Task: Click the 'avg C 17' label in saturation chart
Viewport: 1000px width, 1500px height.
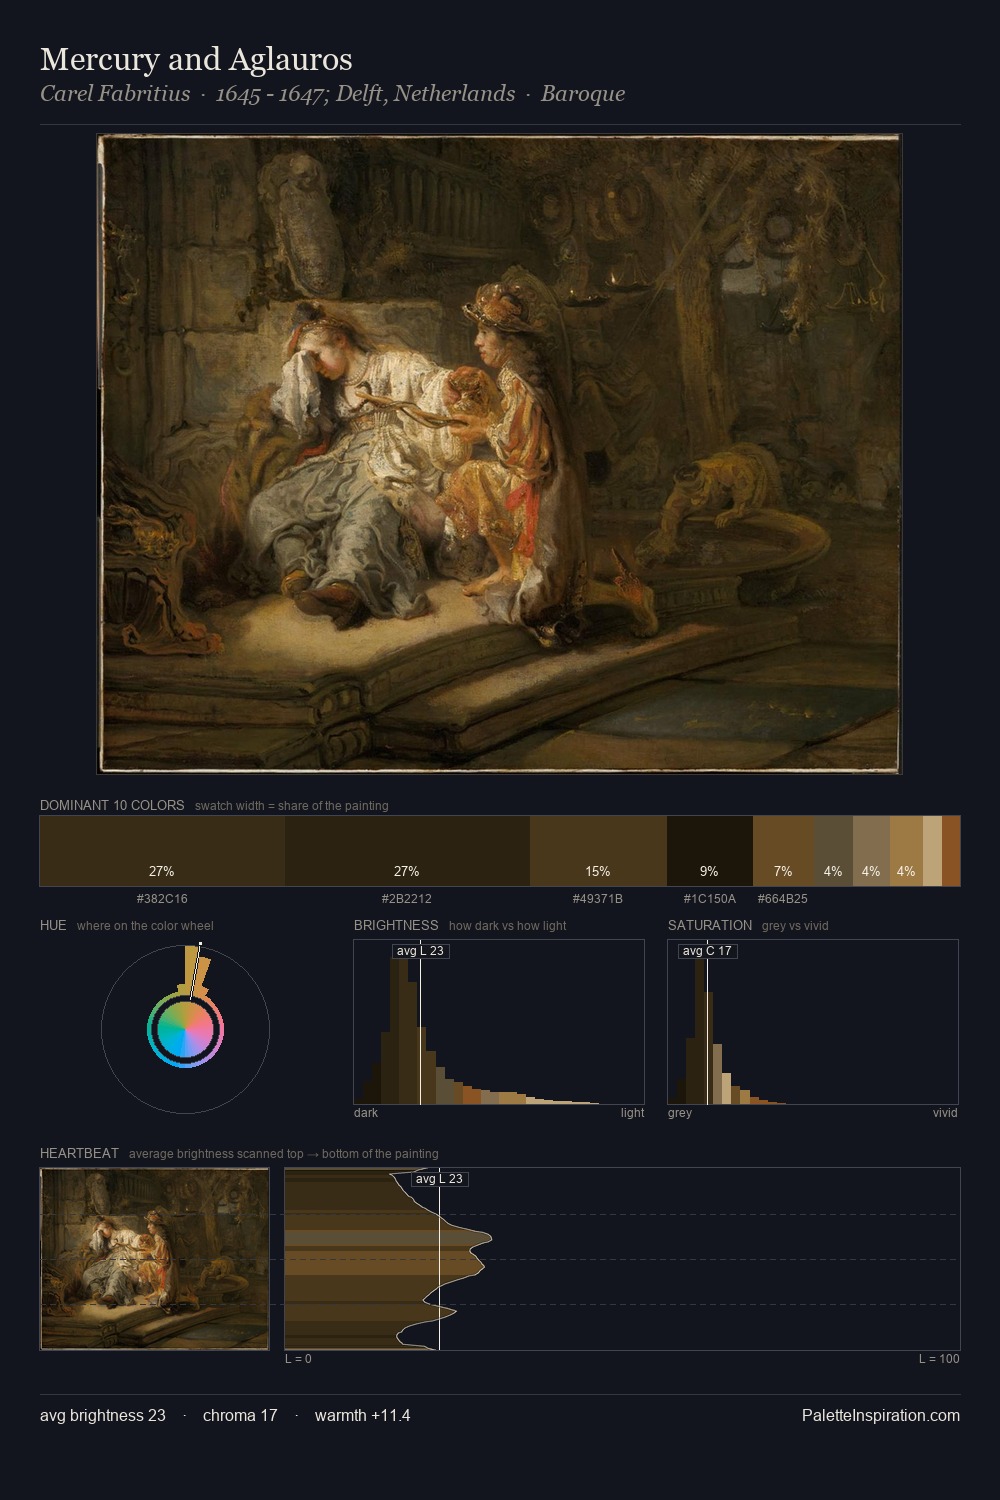Action: pos(707,951)
